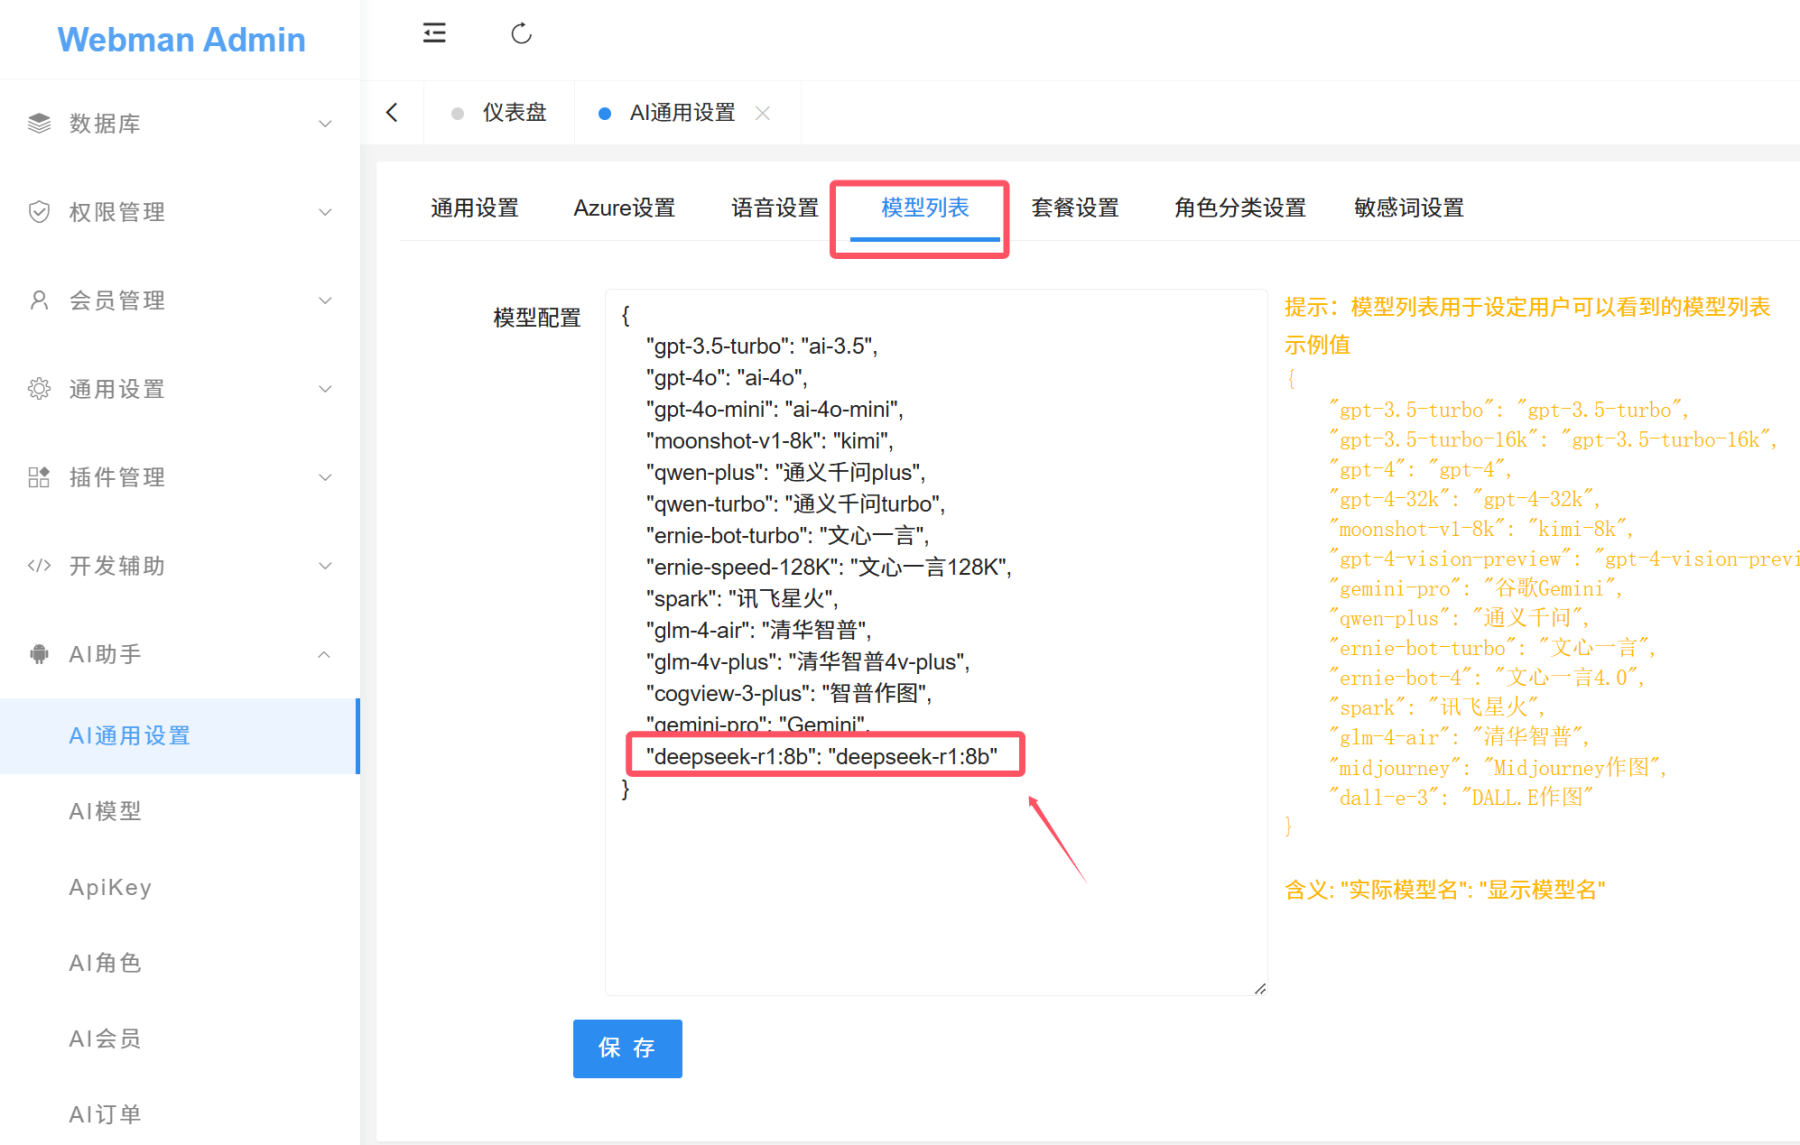Image resolution: width=1800 pixels, height=1145 pixels.
Task: Open the 套餐设置 tab
Action: [x=1075, y=208]
